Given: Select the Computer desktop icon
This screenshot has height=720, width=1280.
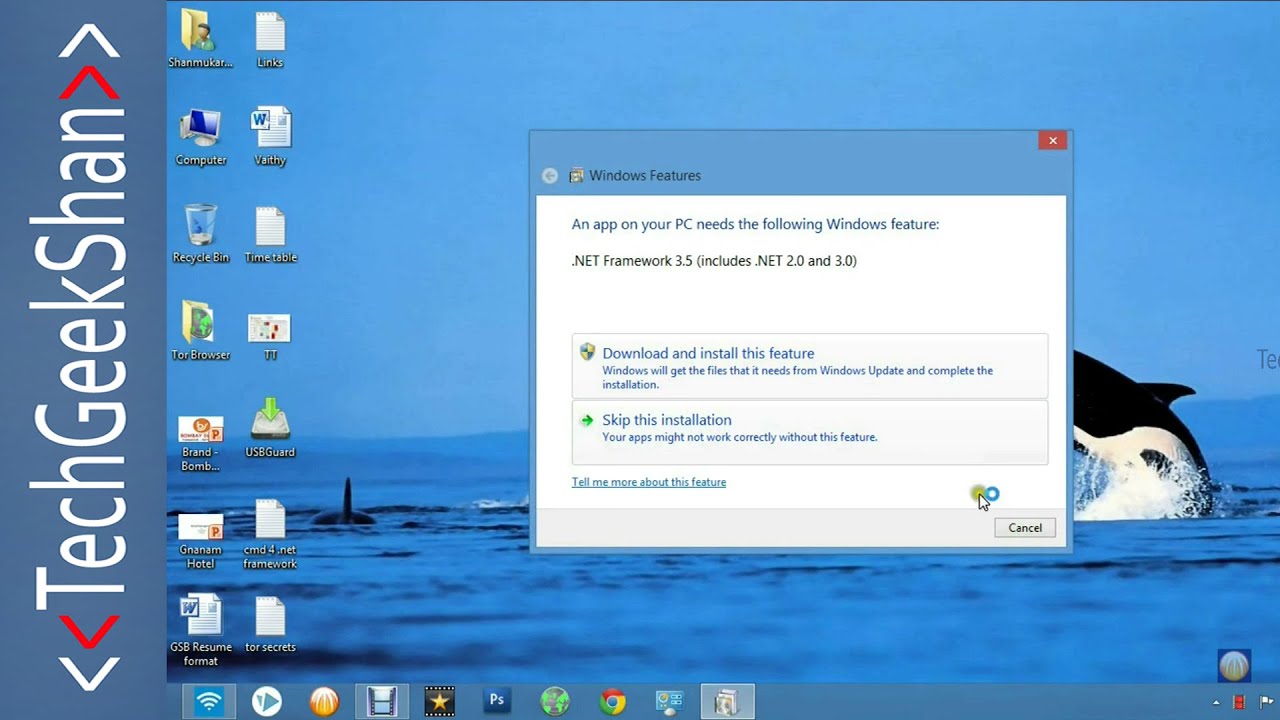Looking at the screenshot, I should pos(201,137).
